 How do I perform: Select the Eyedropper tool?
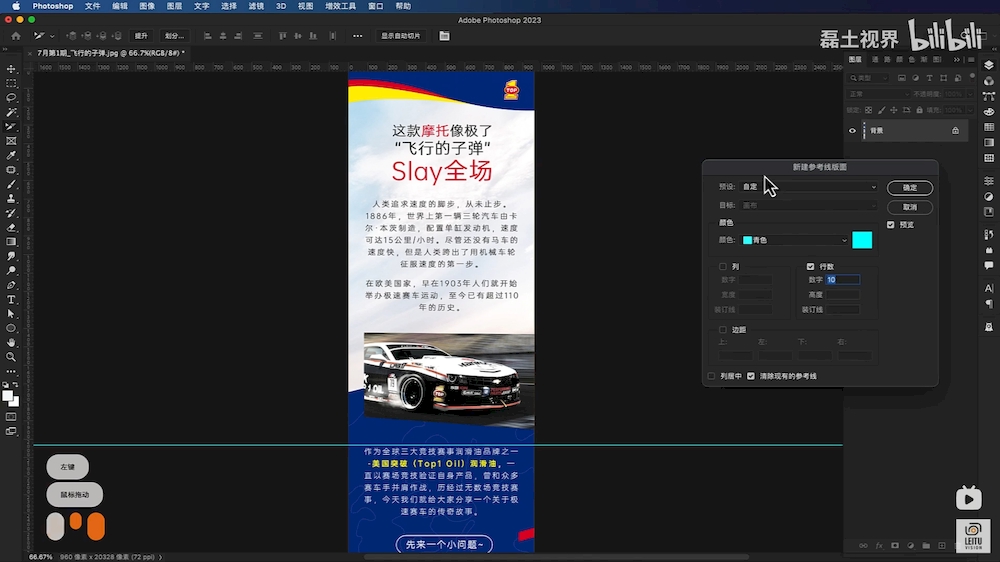click(11, 156)
